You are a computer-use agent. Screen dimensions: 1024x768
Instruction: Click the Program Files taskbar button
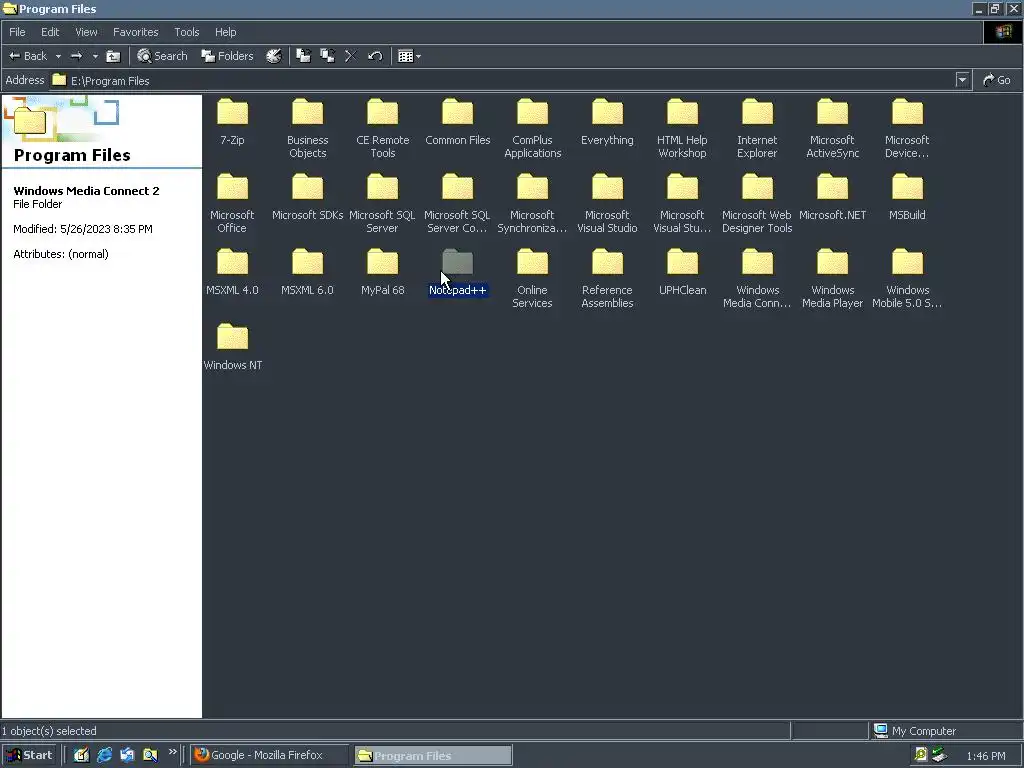click(x=433, y=756)
